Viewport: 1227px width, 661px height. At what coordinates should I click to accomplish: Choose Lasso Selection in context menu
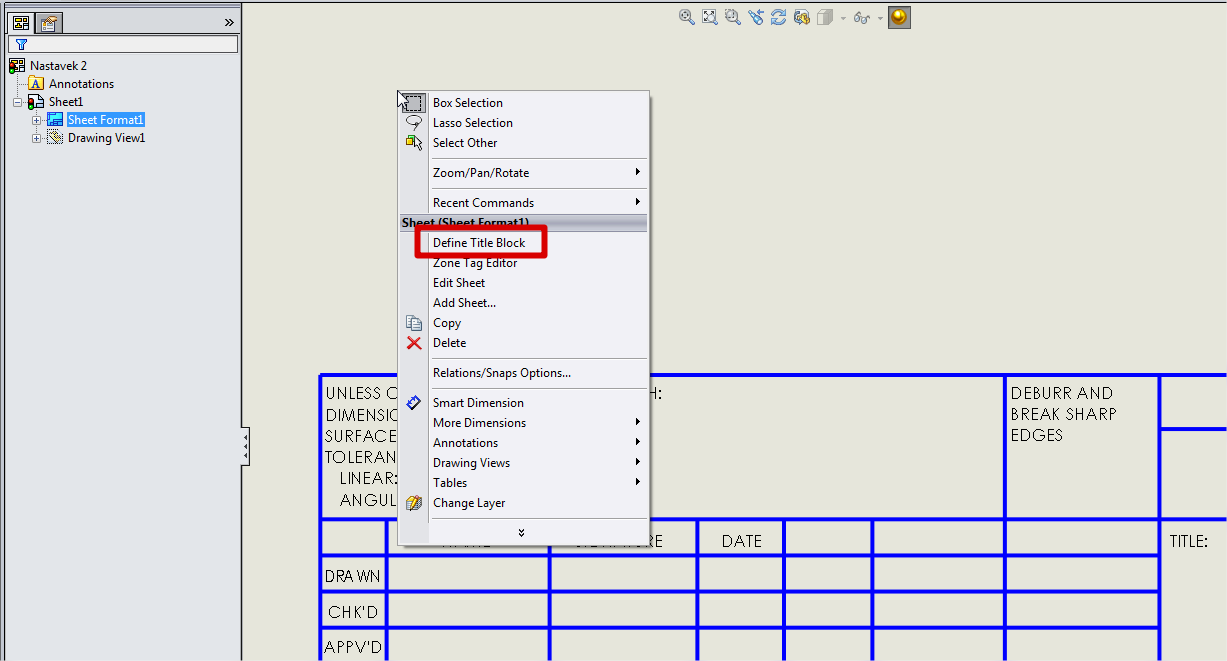(472, 123)
